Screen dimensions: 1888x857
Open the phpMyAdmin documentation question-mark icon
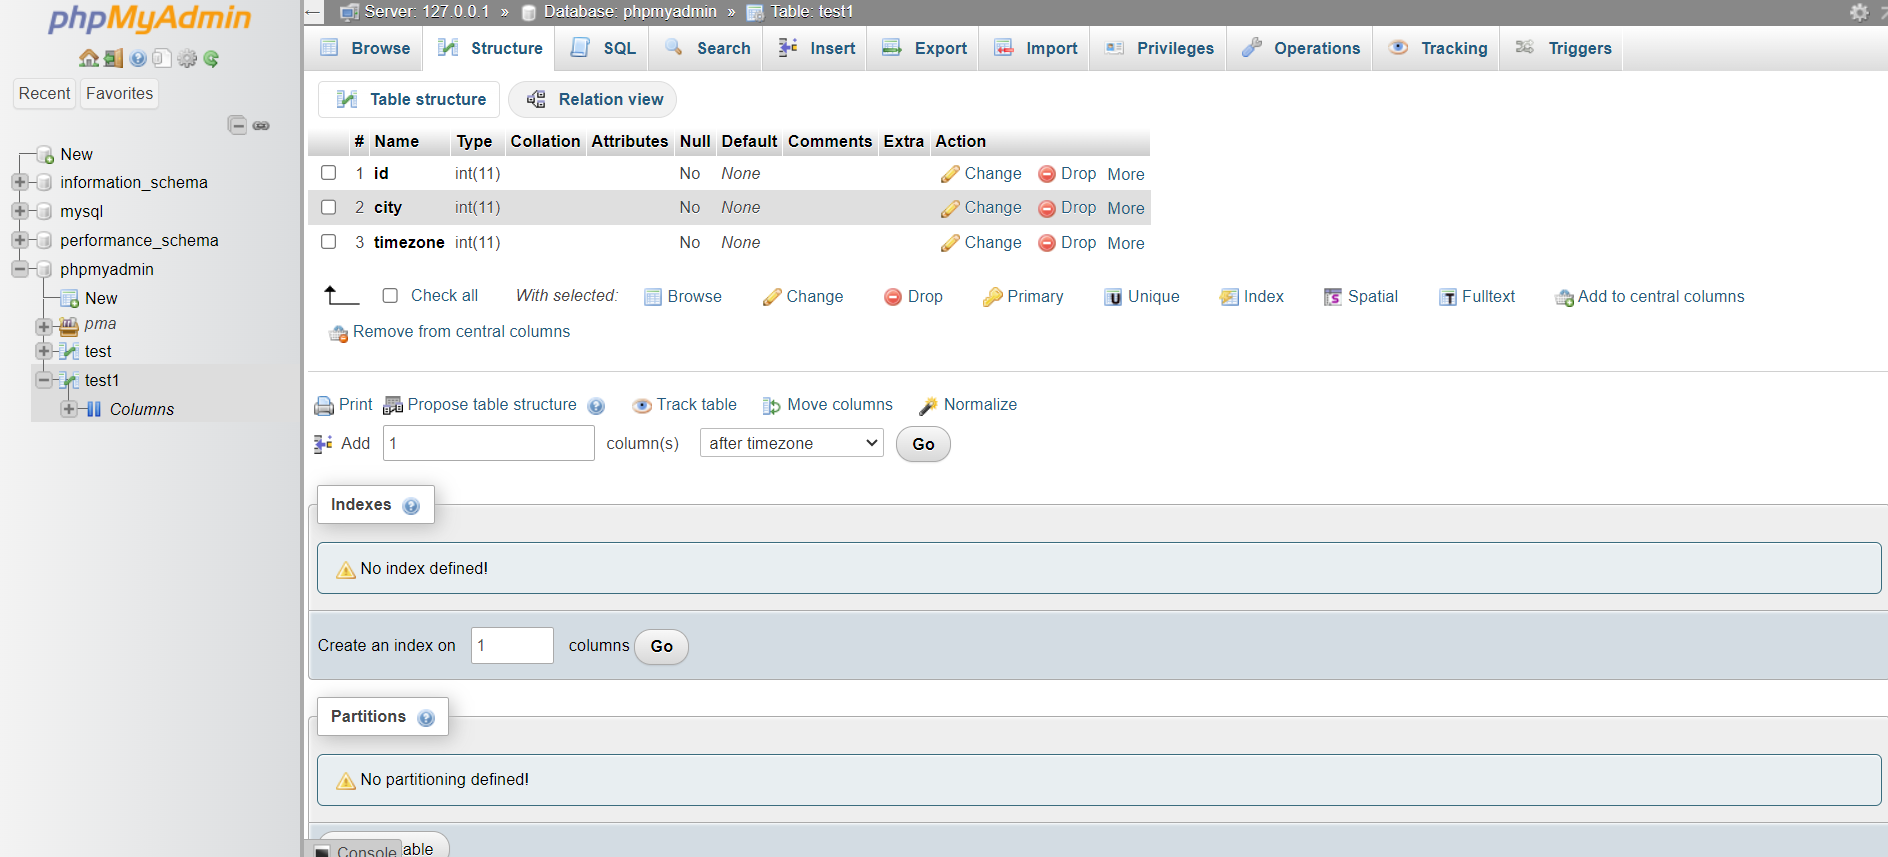(x=138, y=59)
